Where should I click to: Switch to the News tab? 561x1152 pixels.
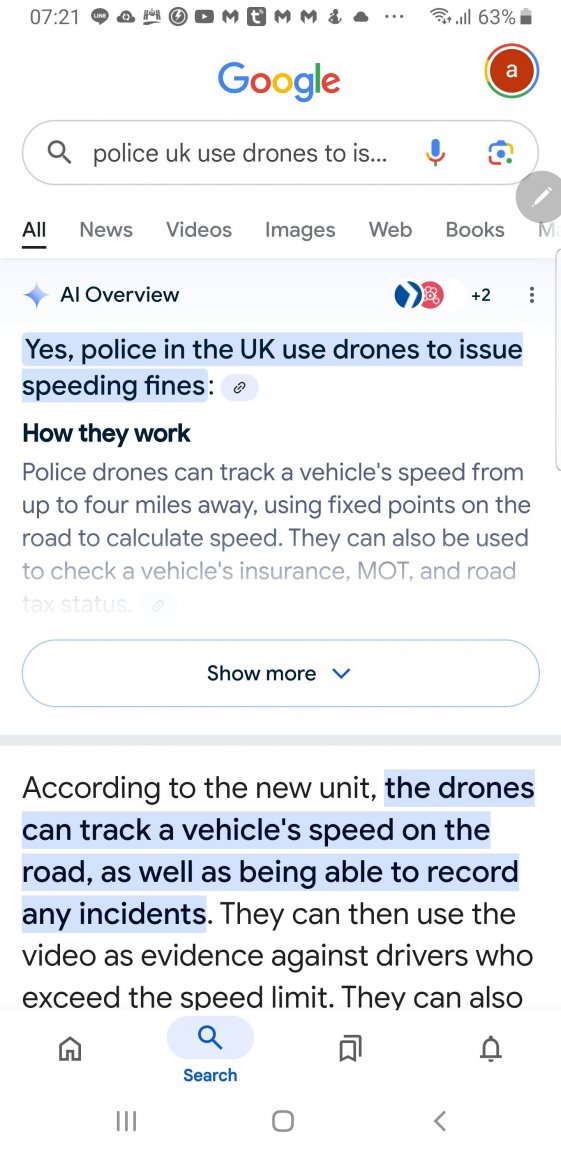pos(106,230)
